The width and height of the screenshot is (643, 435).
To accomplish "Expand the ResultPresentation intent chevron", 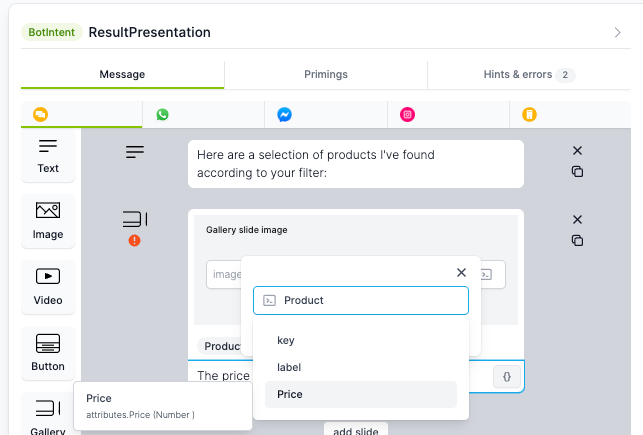I will [618, 32].
